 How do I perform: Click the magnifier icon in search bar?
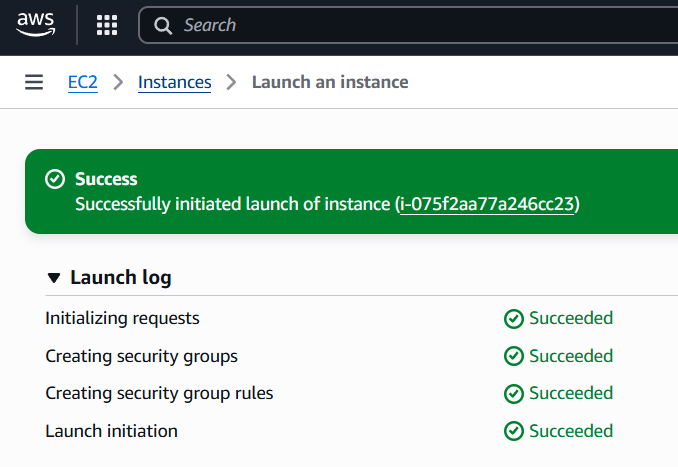pyautogui.click(x=164, y=25)
